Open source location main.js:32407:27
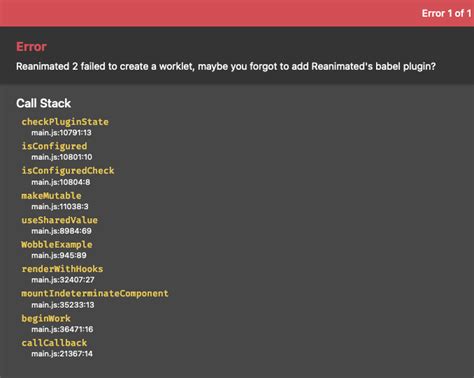 tap(63, 280)
